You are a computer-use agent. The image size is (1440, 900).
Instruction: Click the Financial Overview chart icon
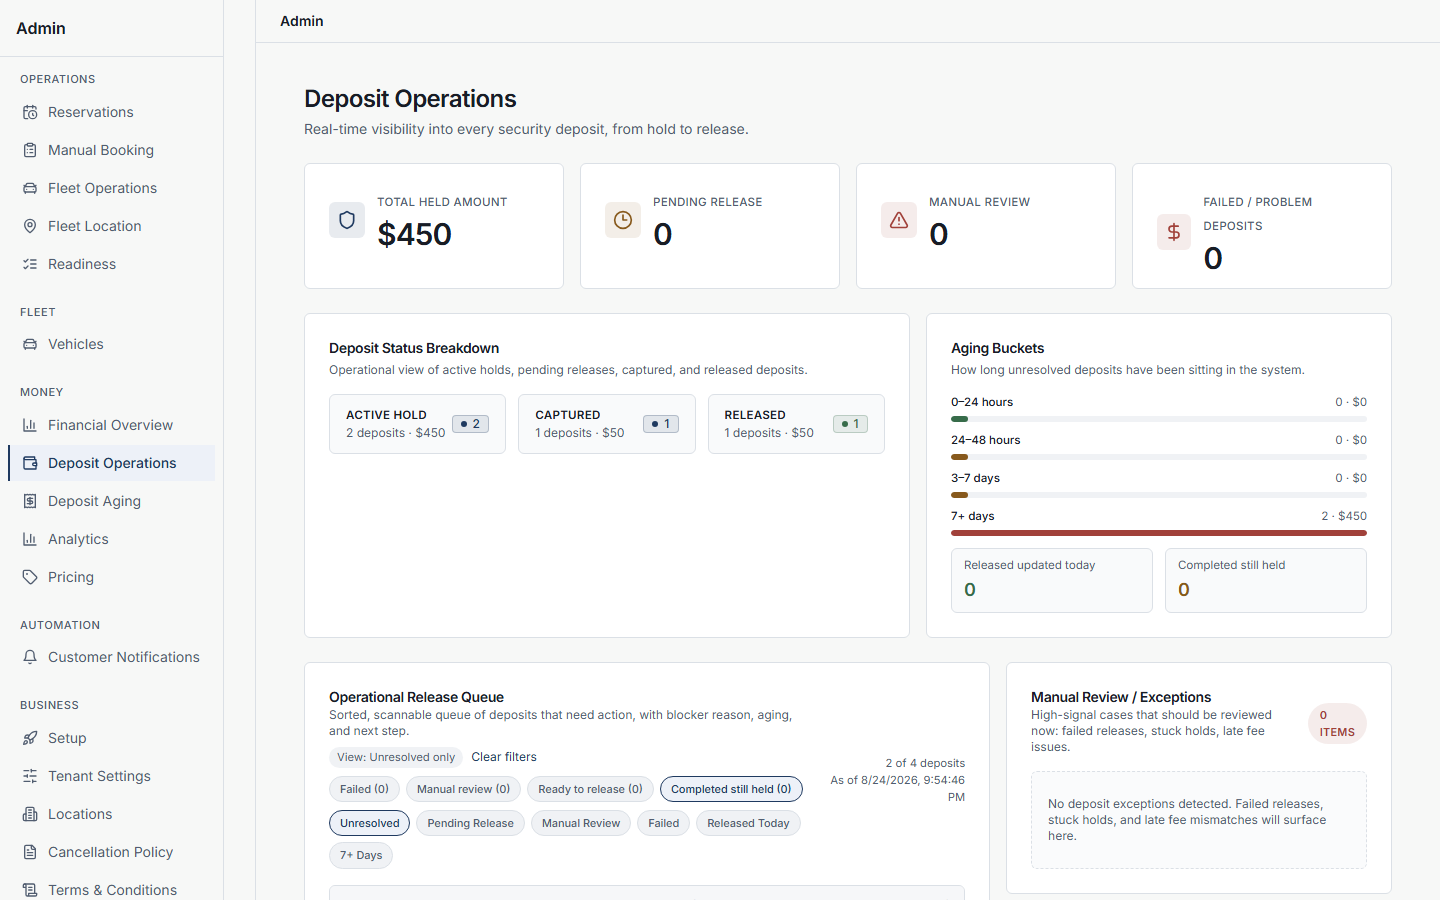30,425
